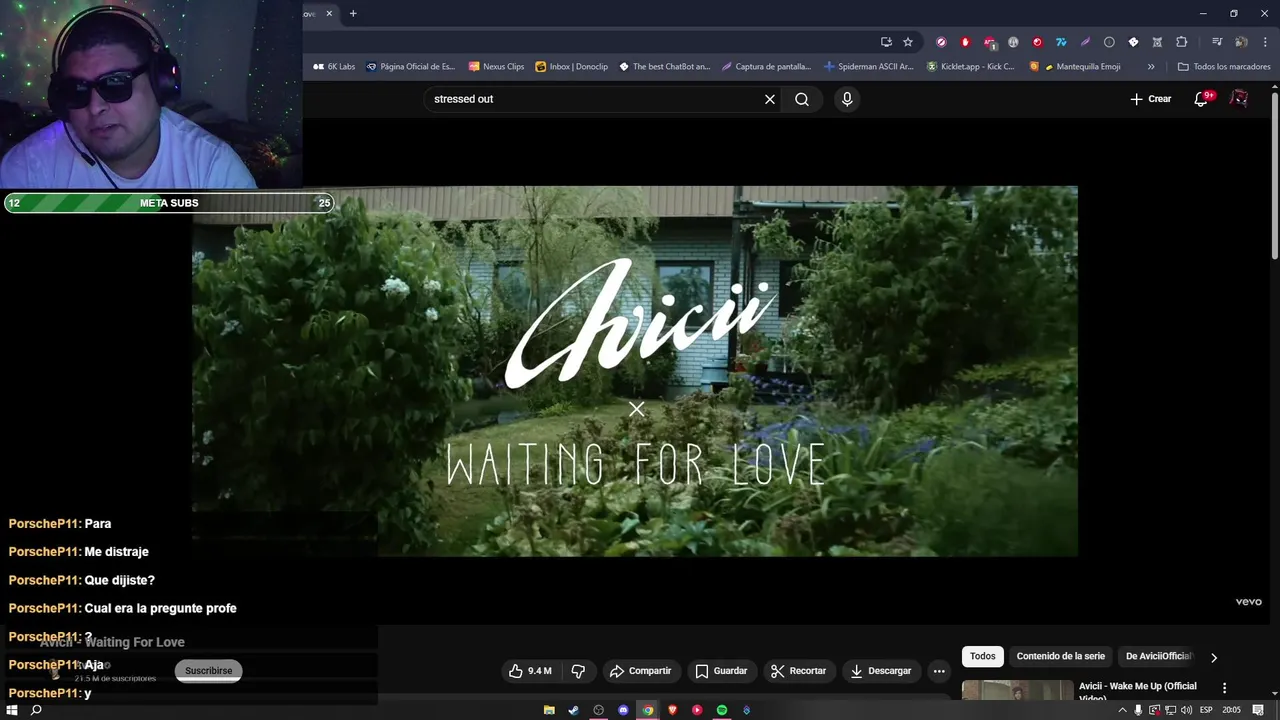The image size is (1280, 720).
Task: Click the Avicii video player
Action: tap(635, 371)
